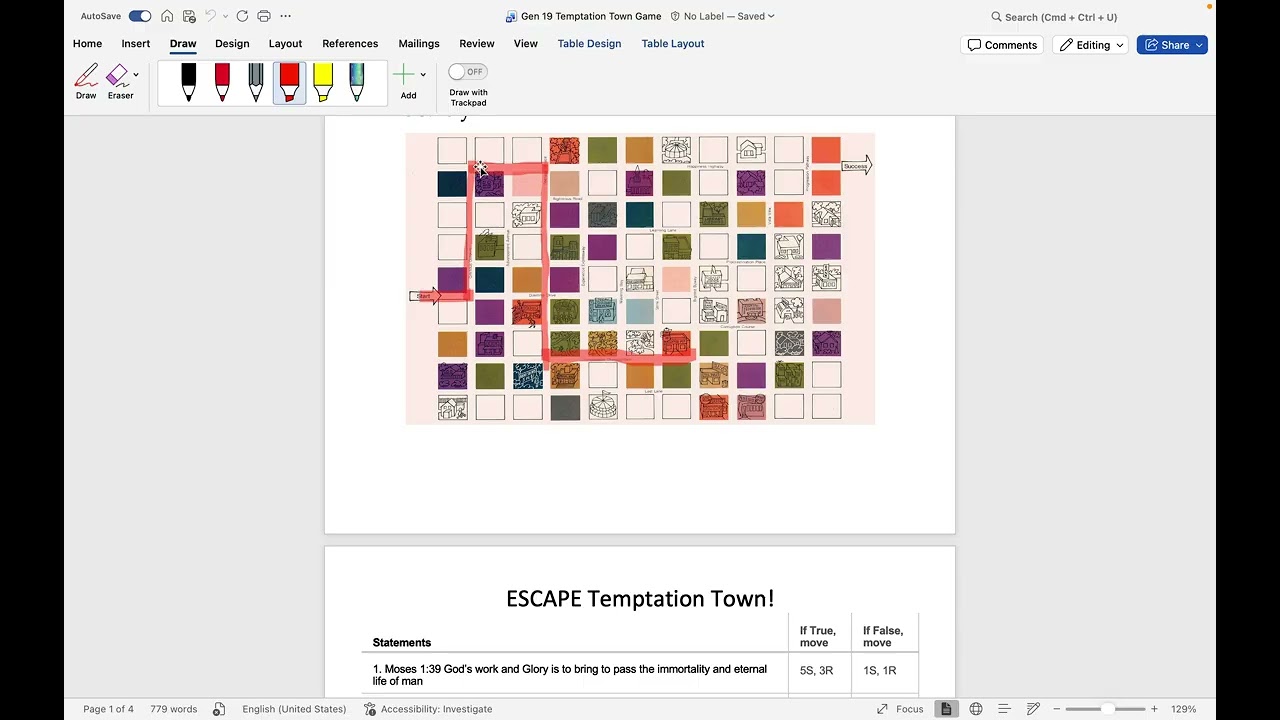Open the View tab
1280x720 pixels.
(526, 44)
